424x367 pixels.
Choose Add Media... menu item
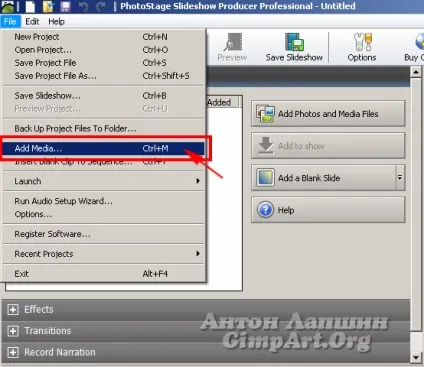point(103,149)
